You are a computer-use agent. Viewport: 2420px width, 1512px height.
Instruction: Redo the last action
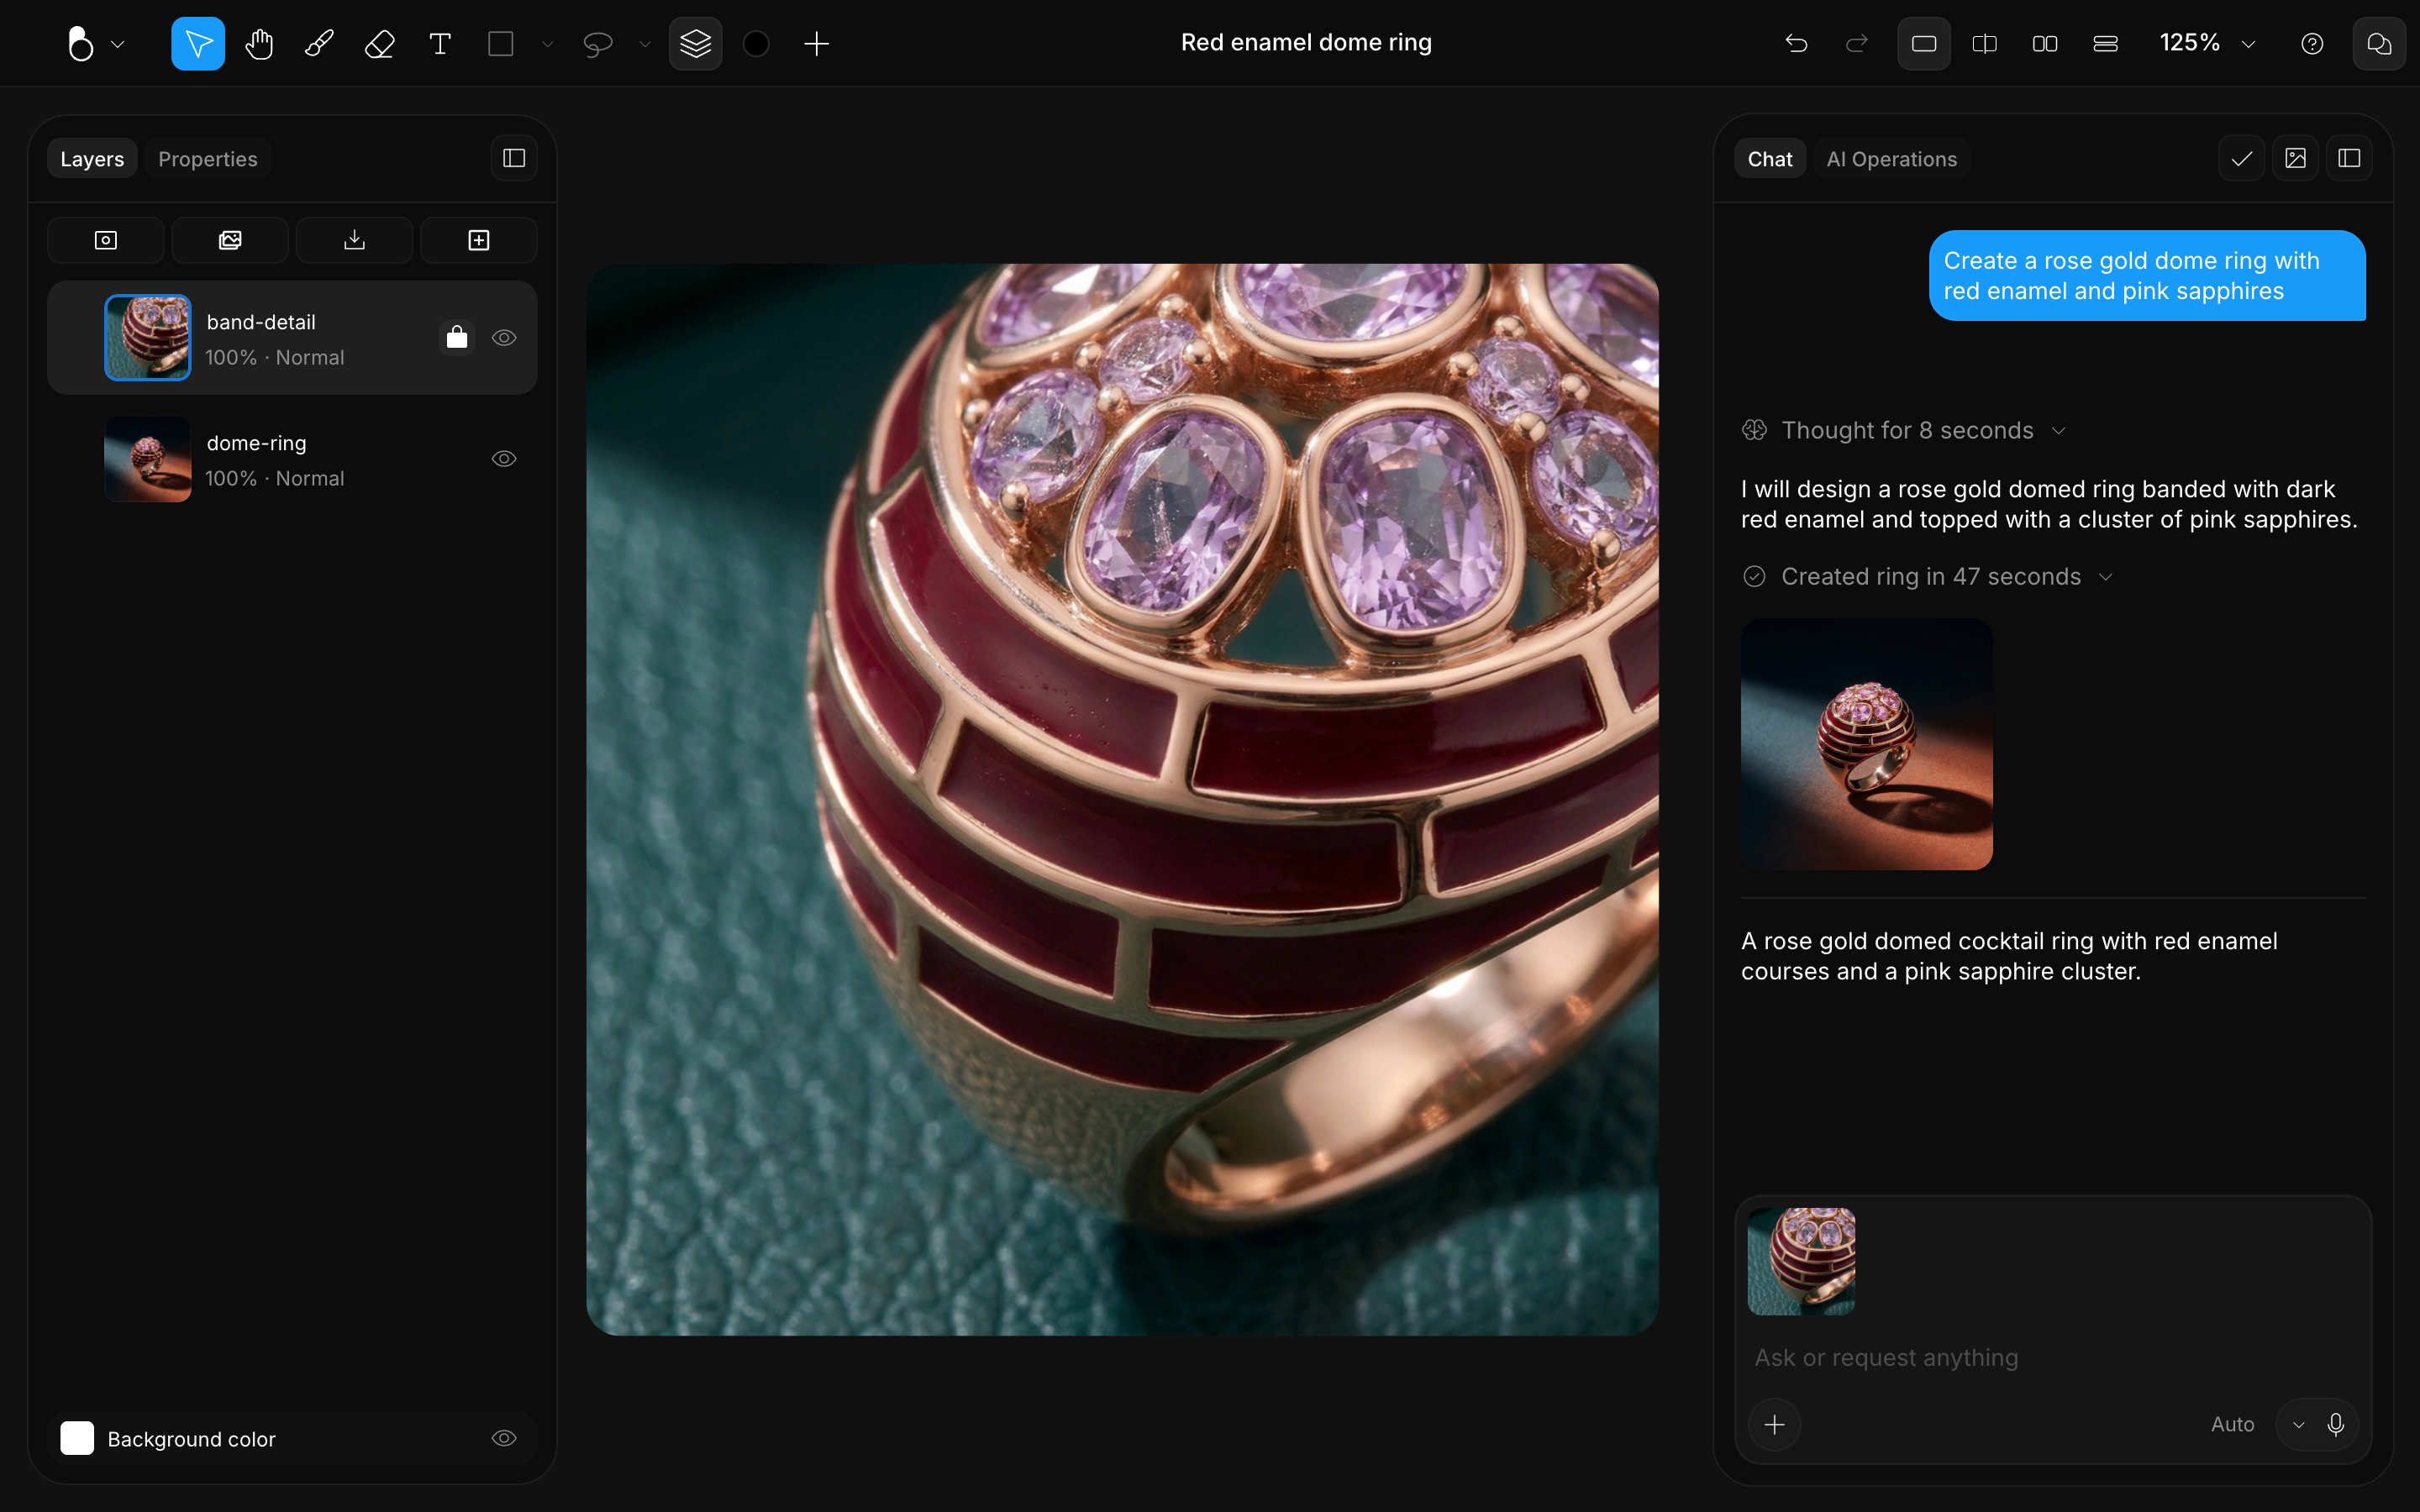coord(1857,43)
